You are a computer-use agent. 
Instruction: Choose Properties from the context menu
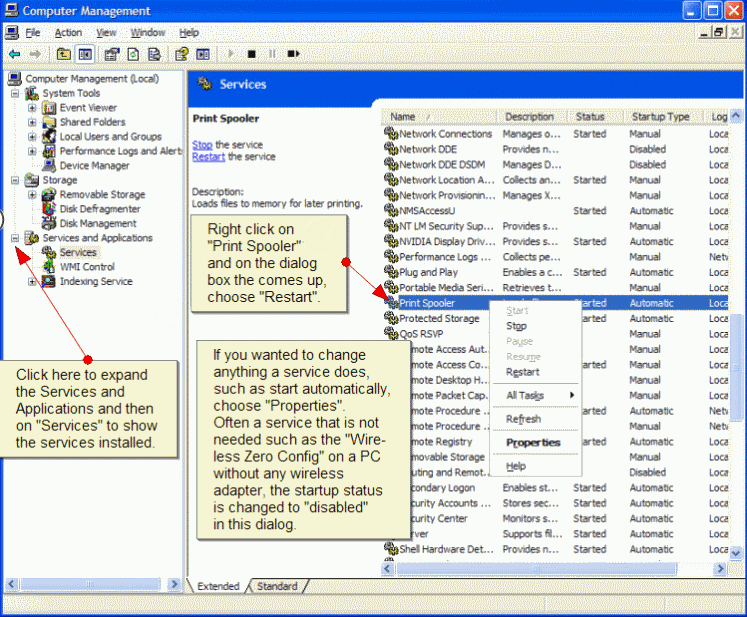point(533,443)
